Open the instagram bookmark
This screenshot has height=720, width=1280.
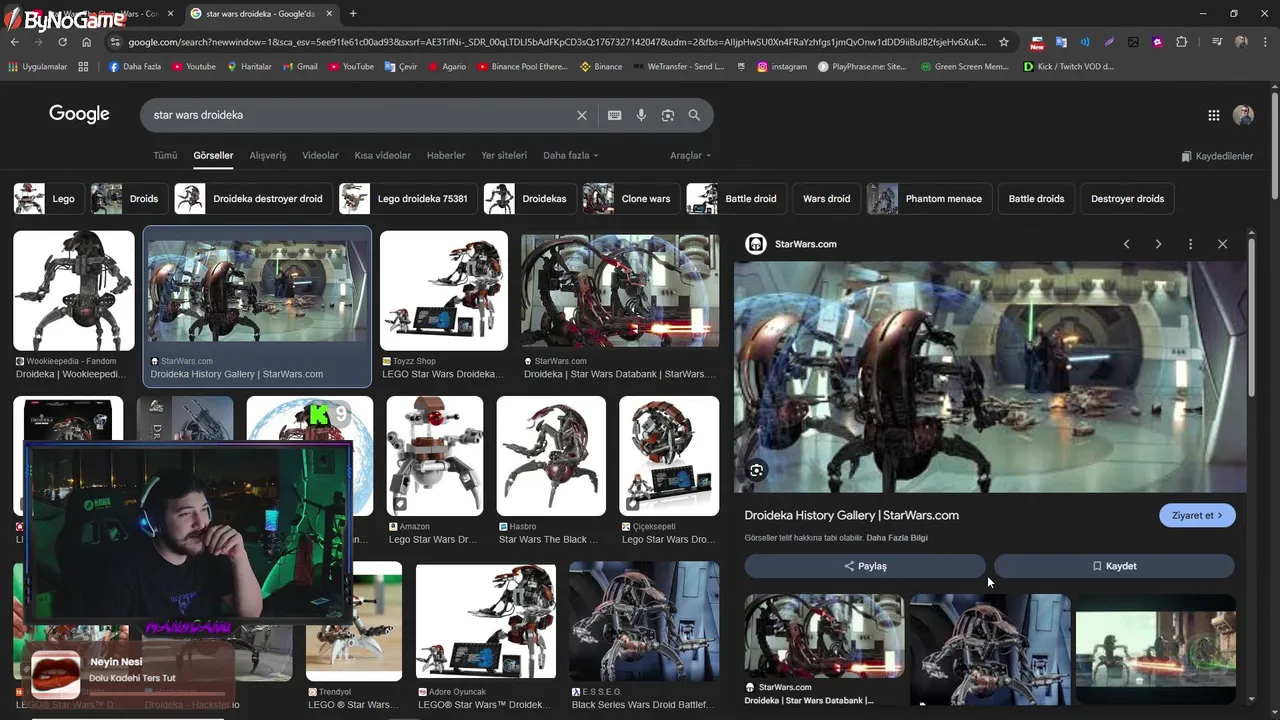click(782, 67)
